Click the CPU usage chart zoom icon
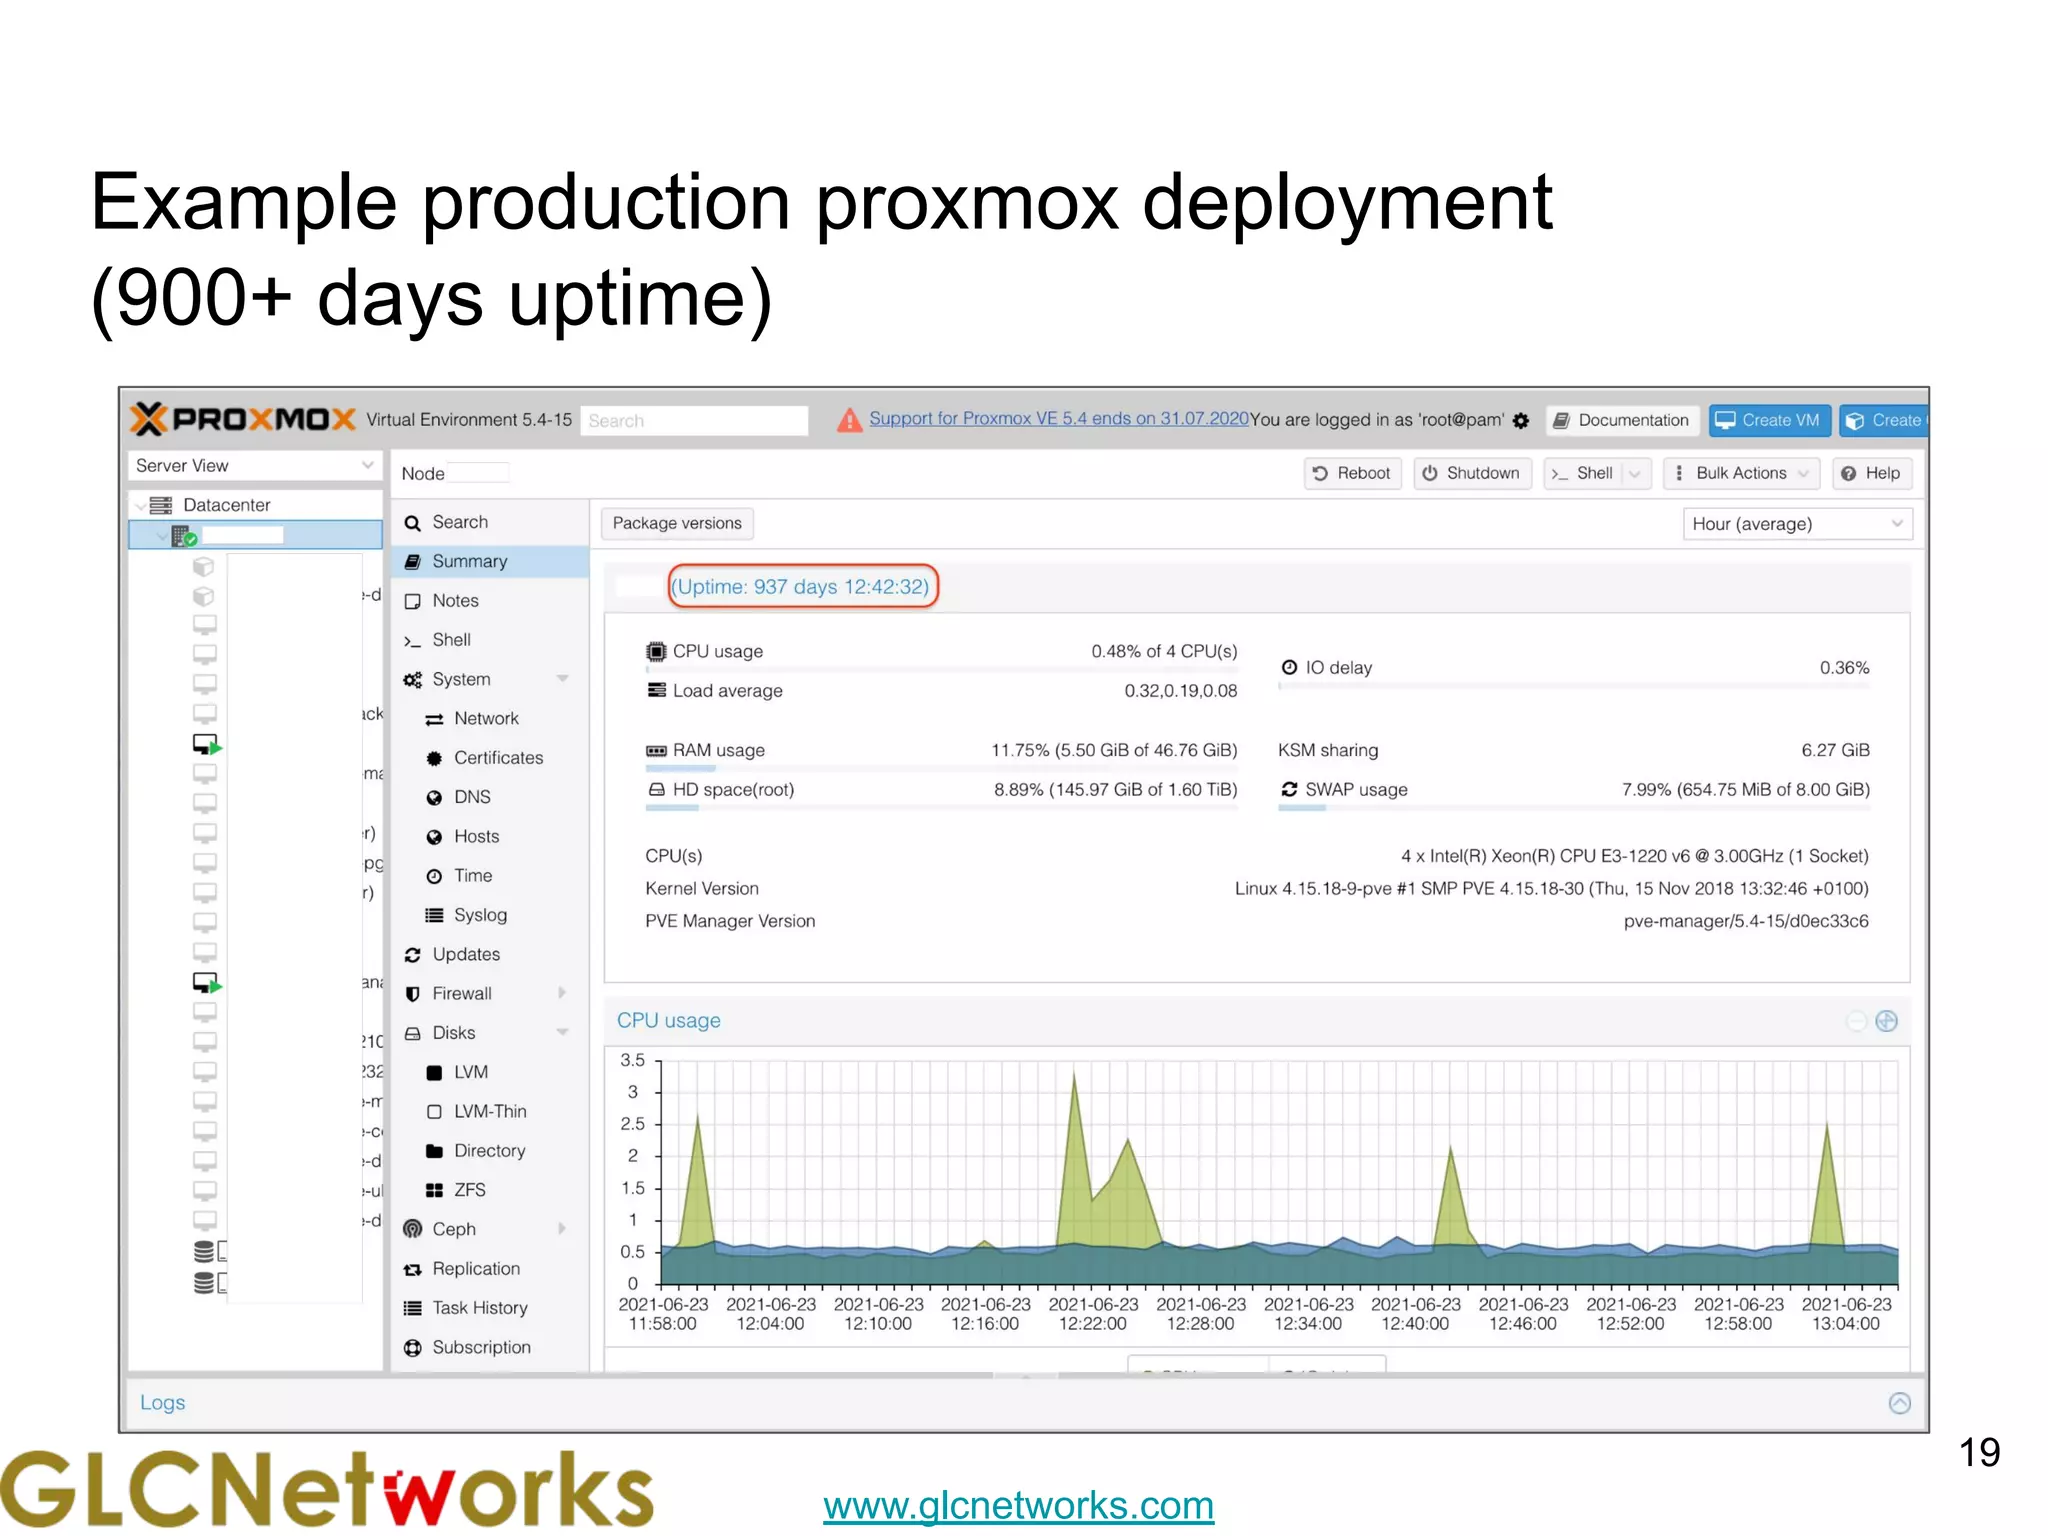The width and height of the screenshot is (2048, 1536). coord(1886,1021)
